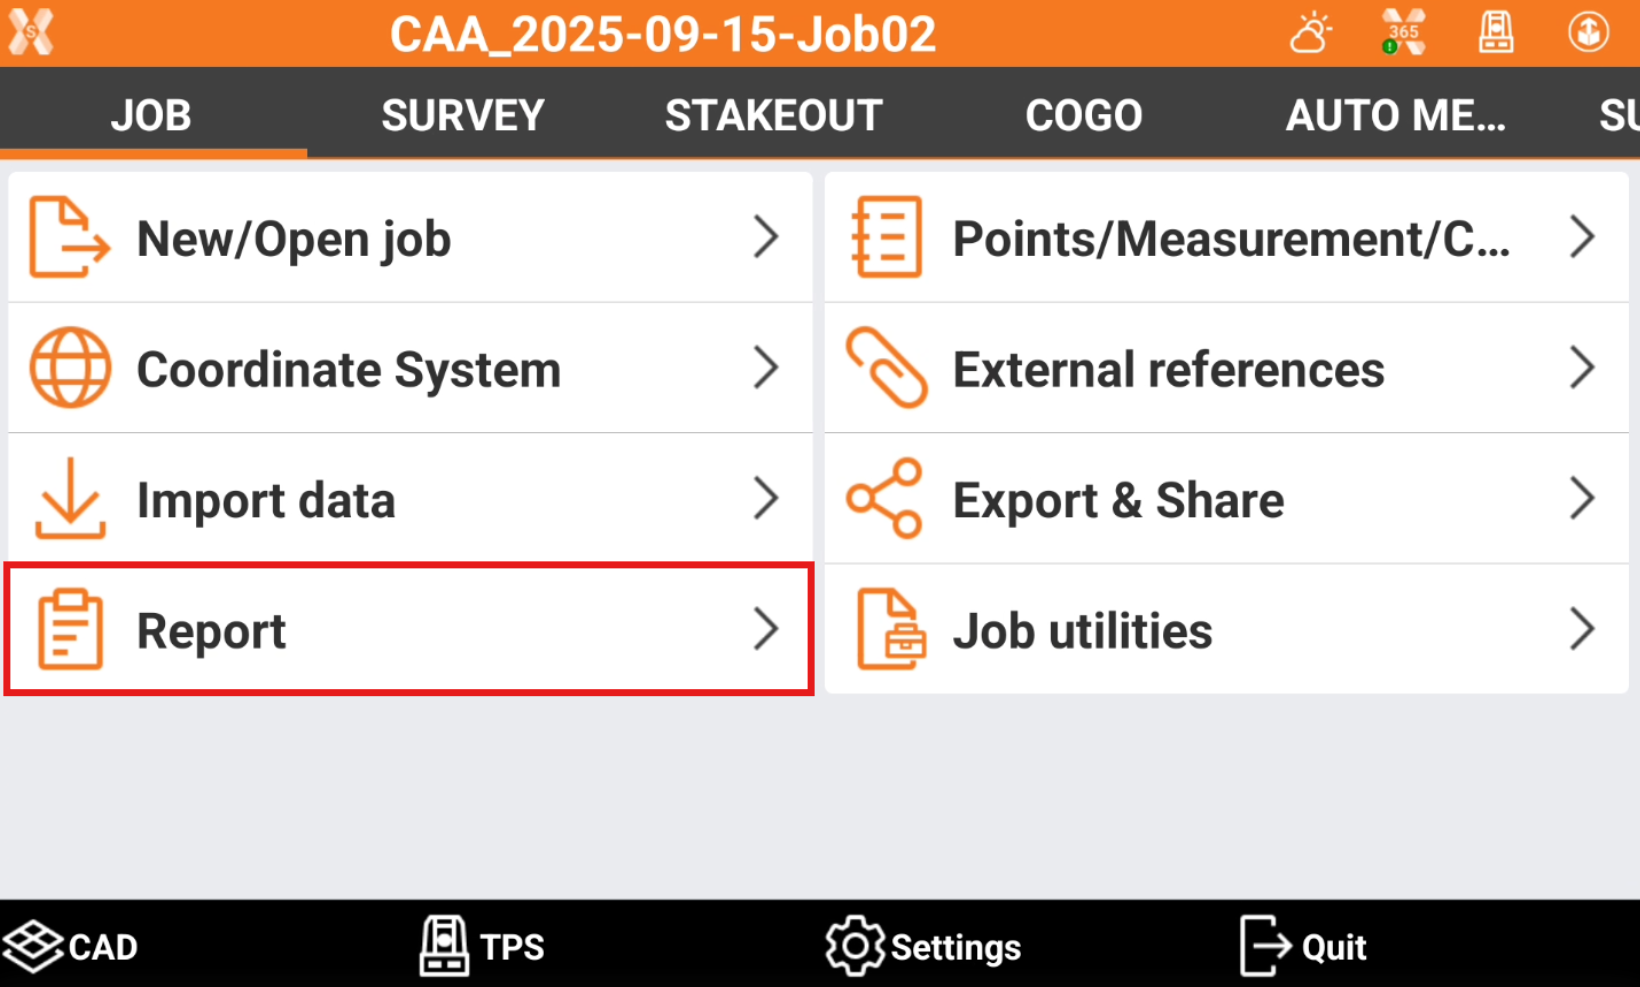Switch to the SURVEY tab

tap(463, 115)
